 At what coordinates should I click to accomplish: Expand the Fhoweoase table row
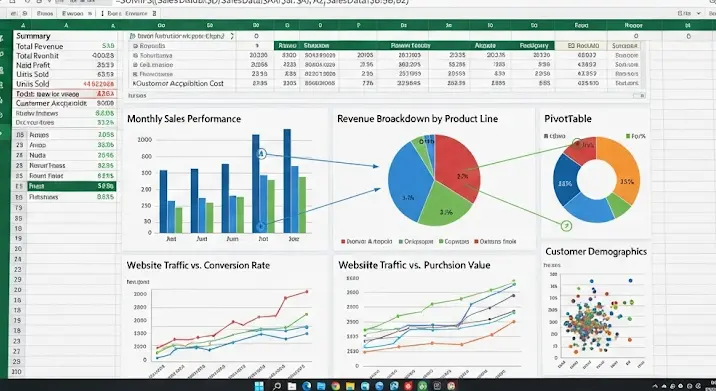(x=135, y=74)
